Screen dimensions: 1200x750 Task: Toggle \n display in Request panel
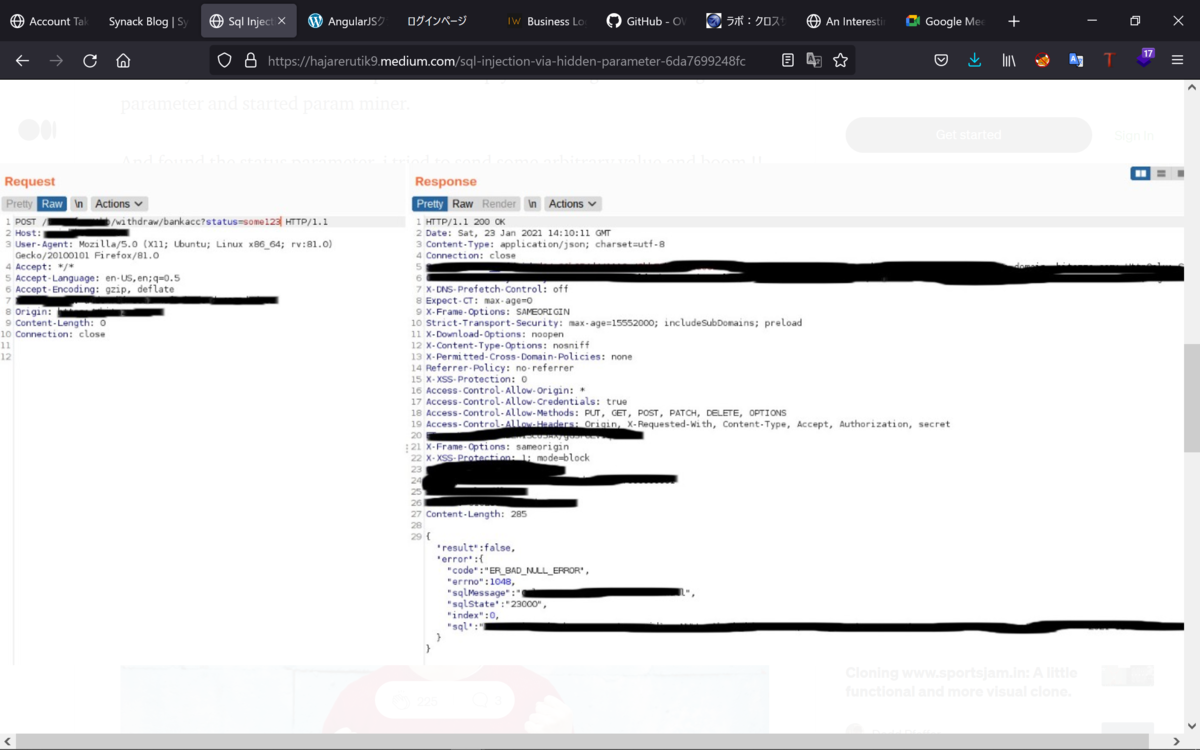tap(79, 204)
